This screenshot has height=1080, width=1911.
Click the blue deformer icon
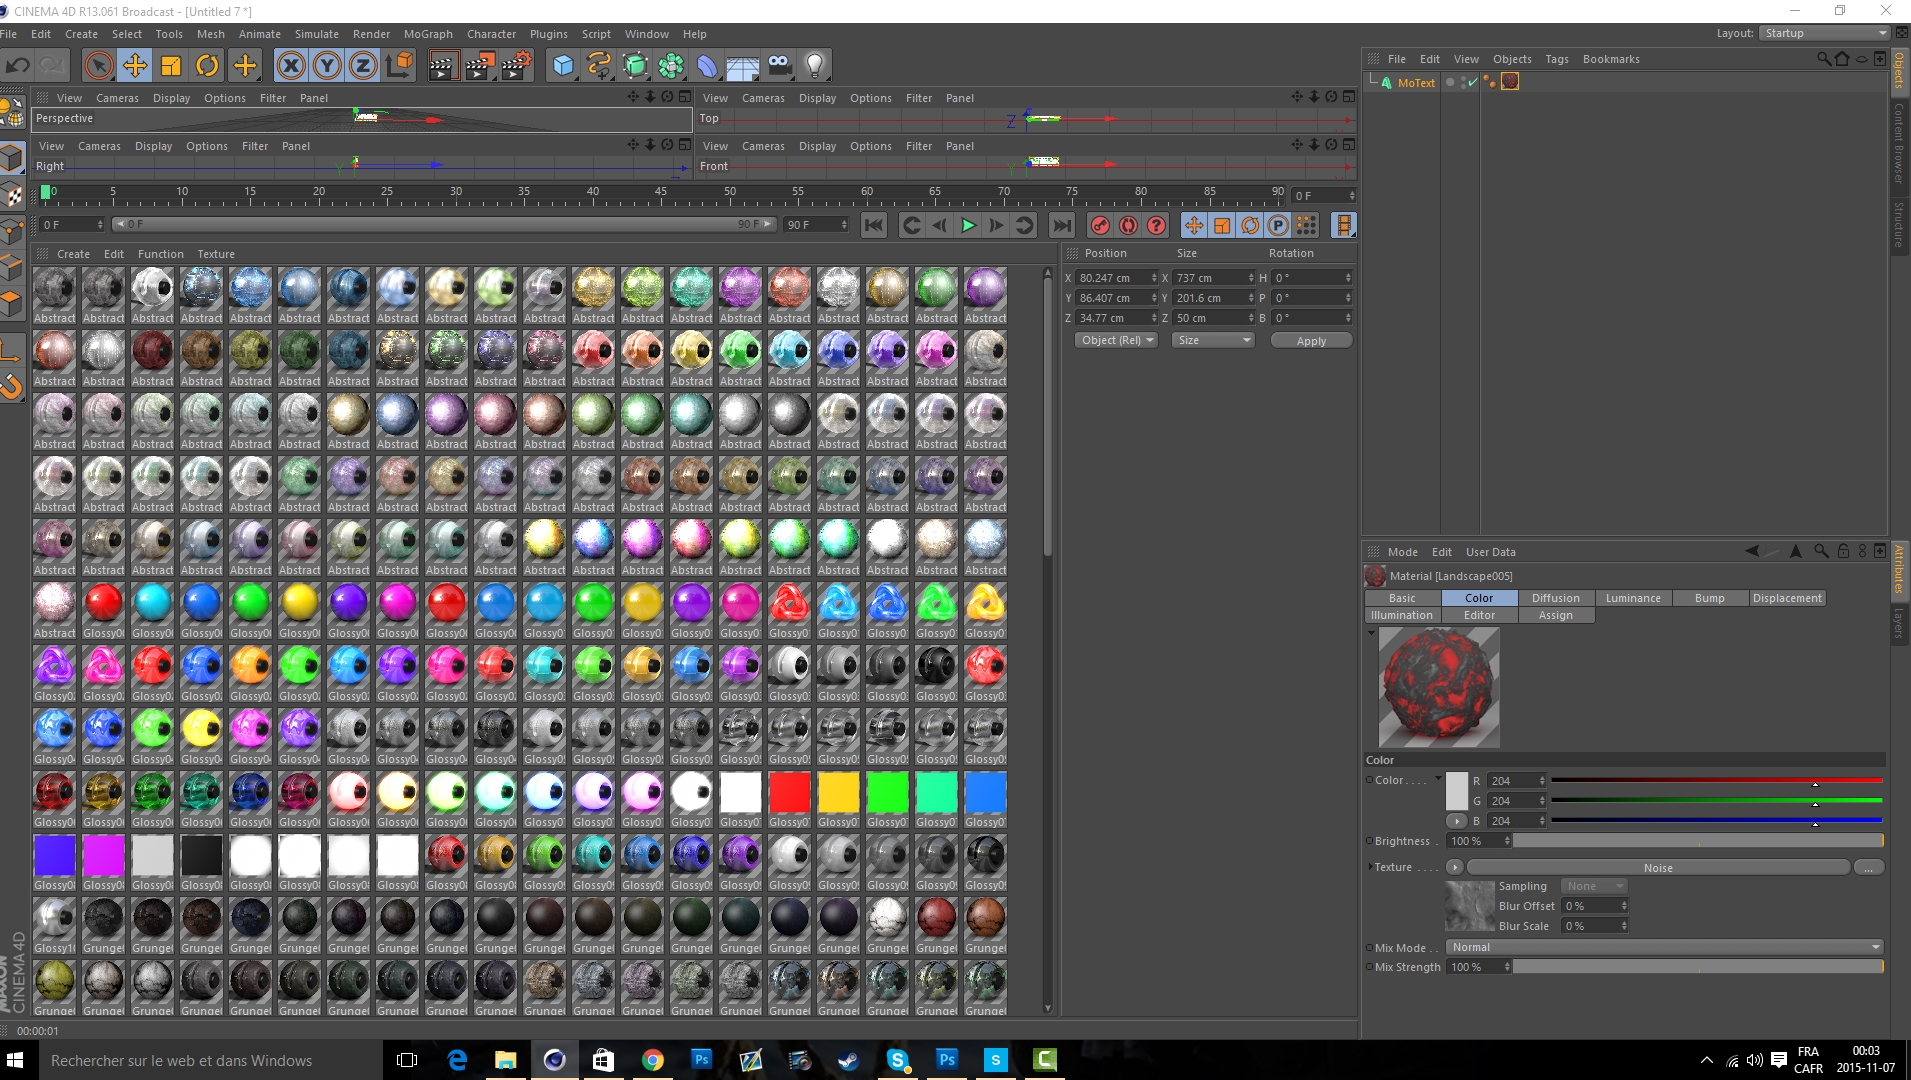pyautogui.click(x=707, y=66)
